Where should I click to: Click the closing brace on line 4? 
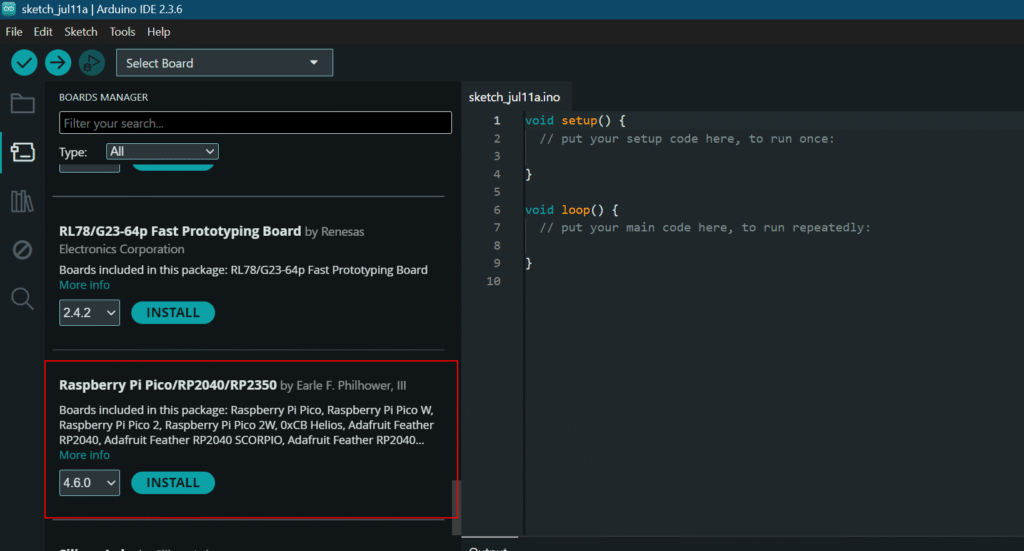pos(529,174)
